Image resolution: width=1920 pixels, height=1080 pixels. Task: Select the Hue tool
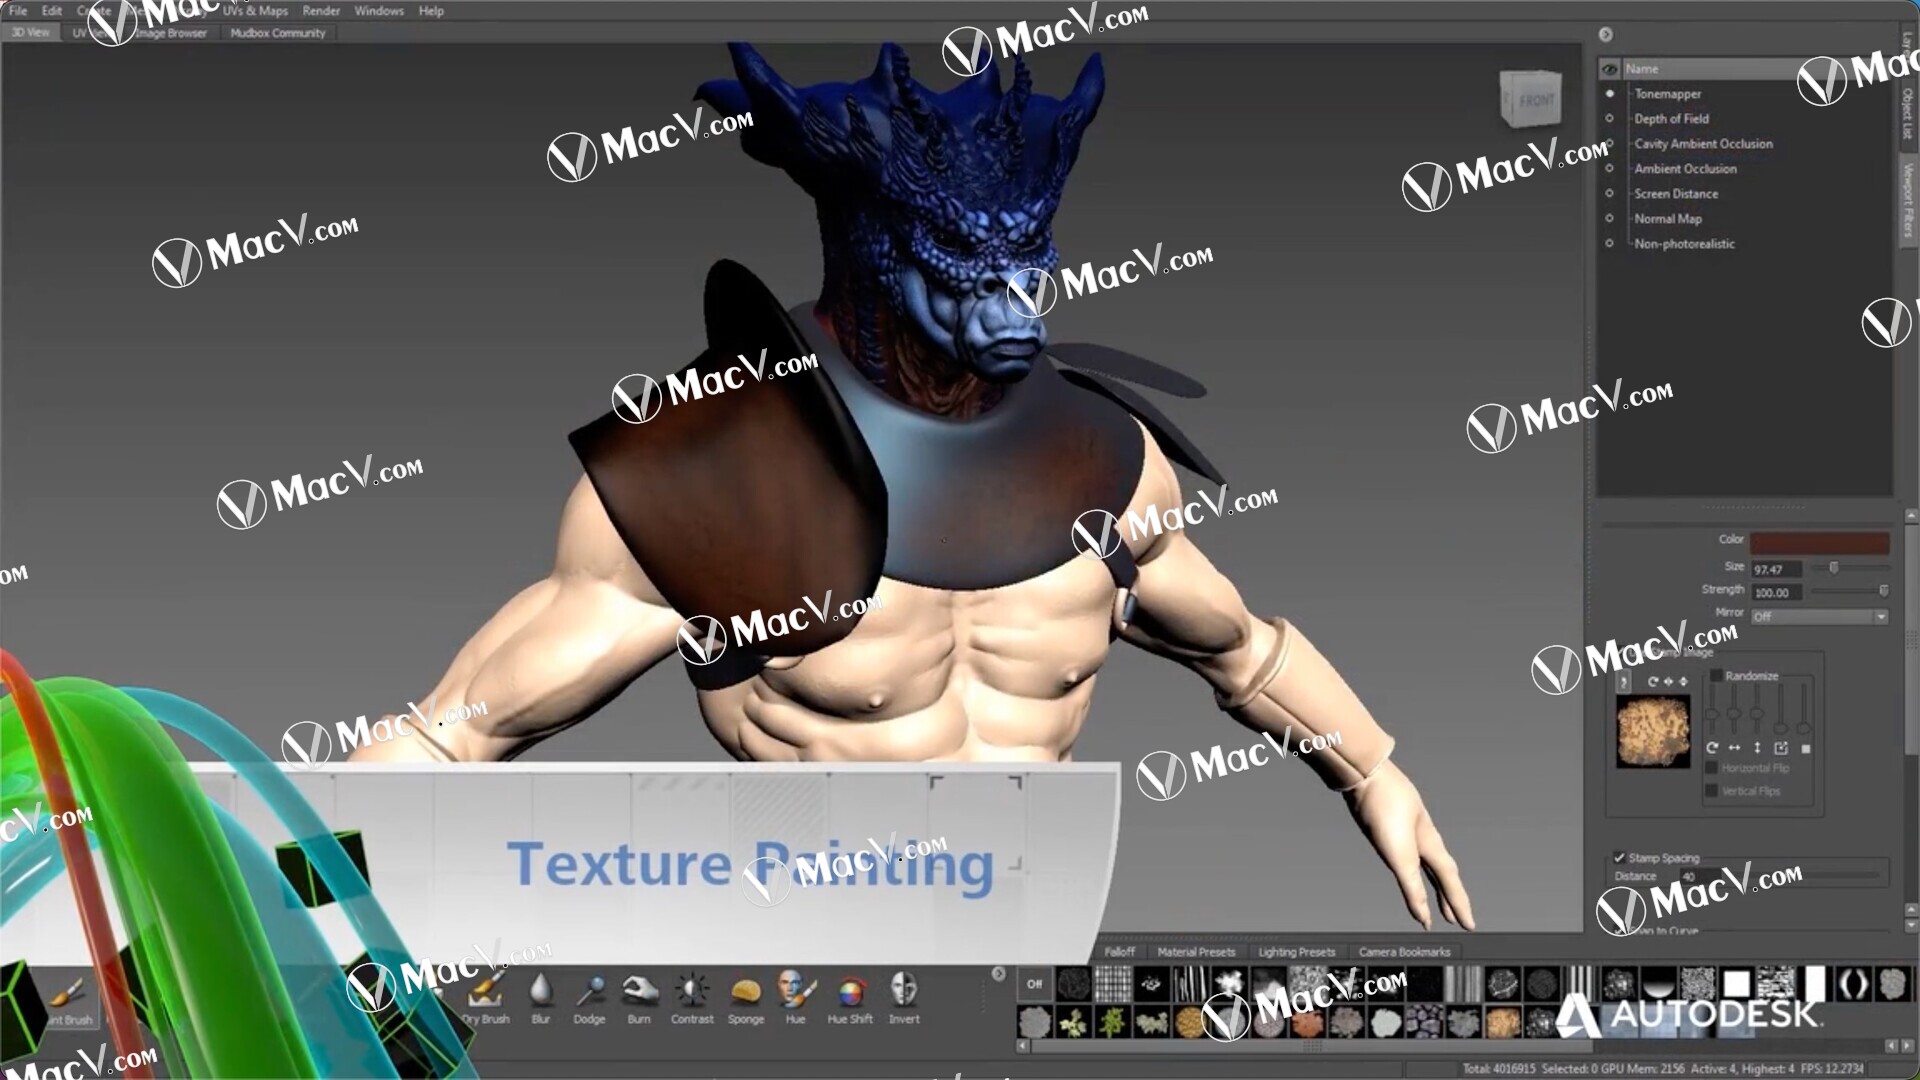[x=795, y=998]
